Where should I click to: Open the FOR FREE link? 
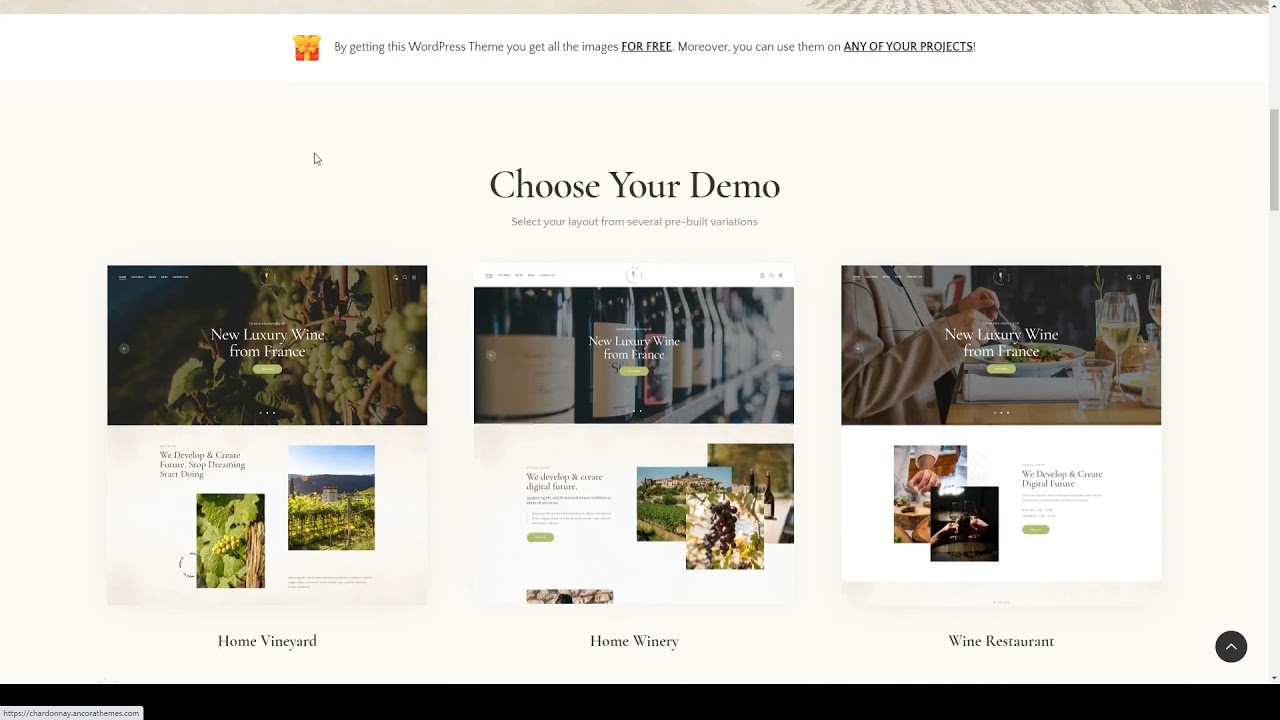point(646,47)
